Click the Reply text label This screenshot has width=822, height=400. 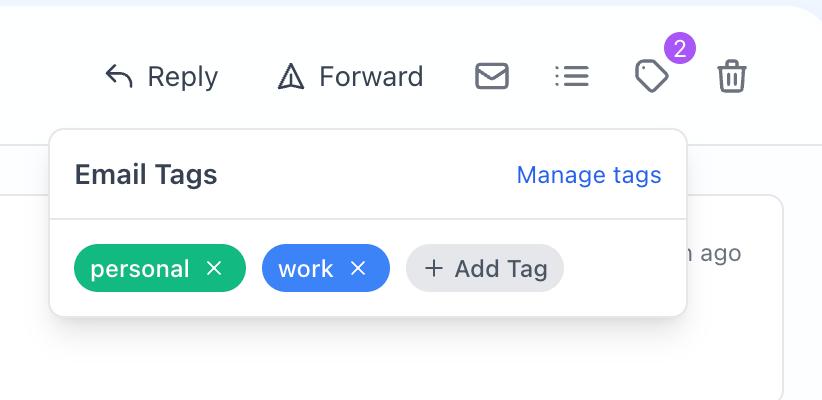coord(182,77)
